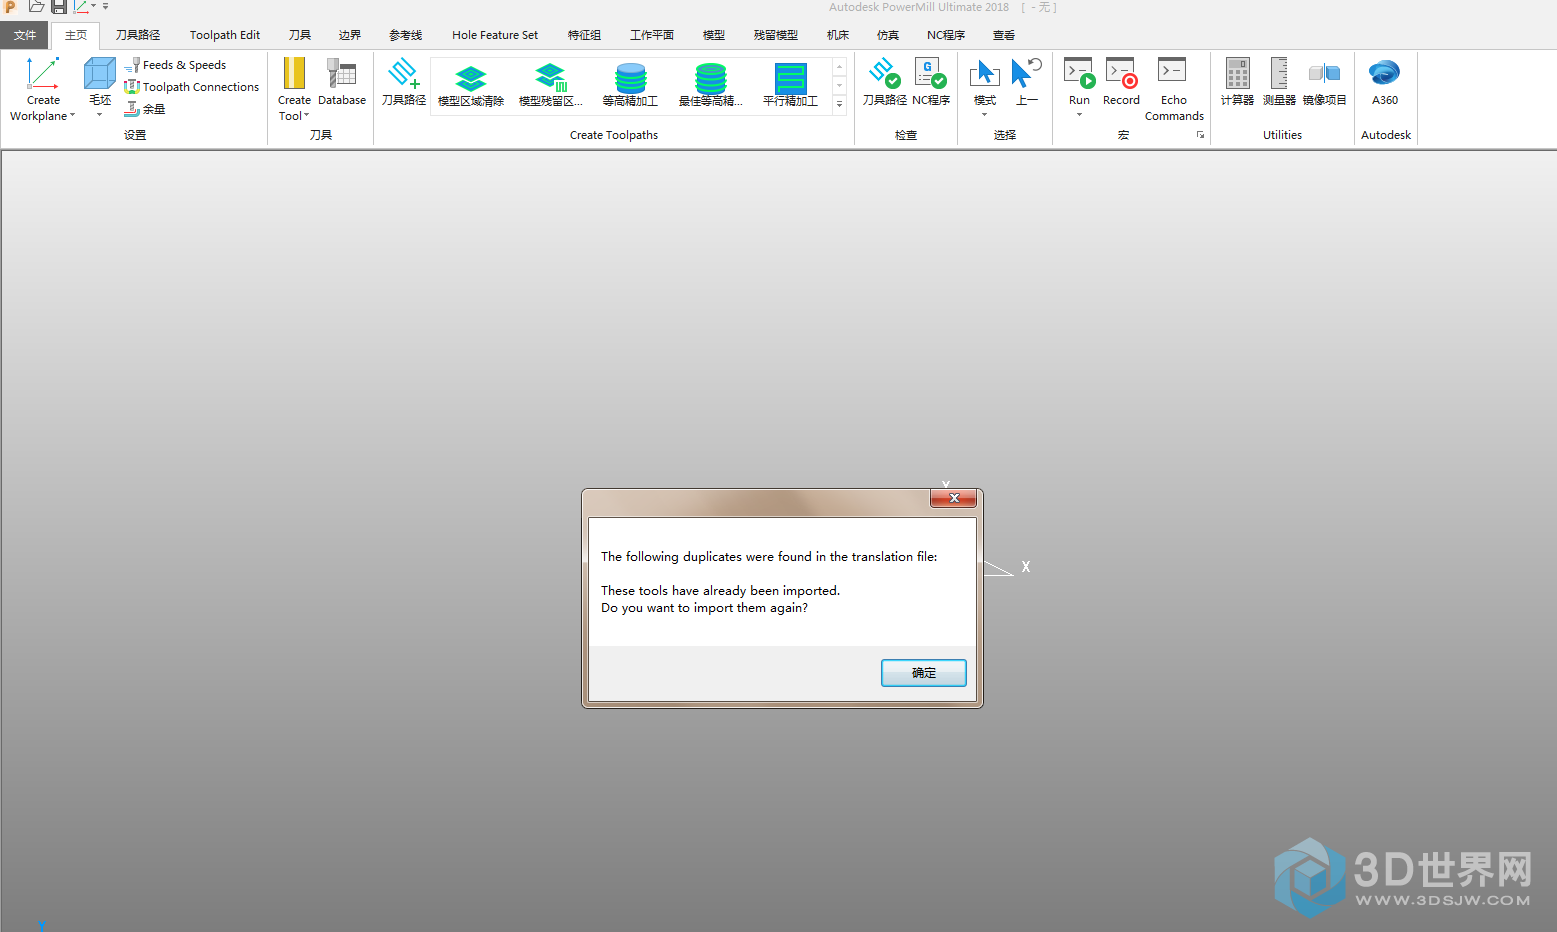Click the open project folder icon
Viewport: 1557px width, 932px height.
coord(36,7)
